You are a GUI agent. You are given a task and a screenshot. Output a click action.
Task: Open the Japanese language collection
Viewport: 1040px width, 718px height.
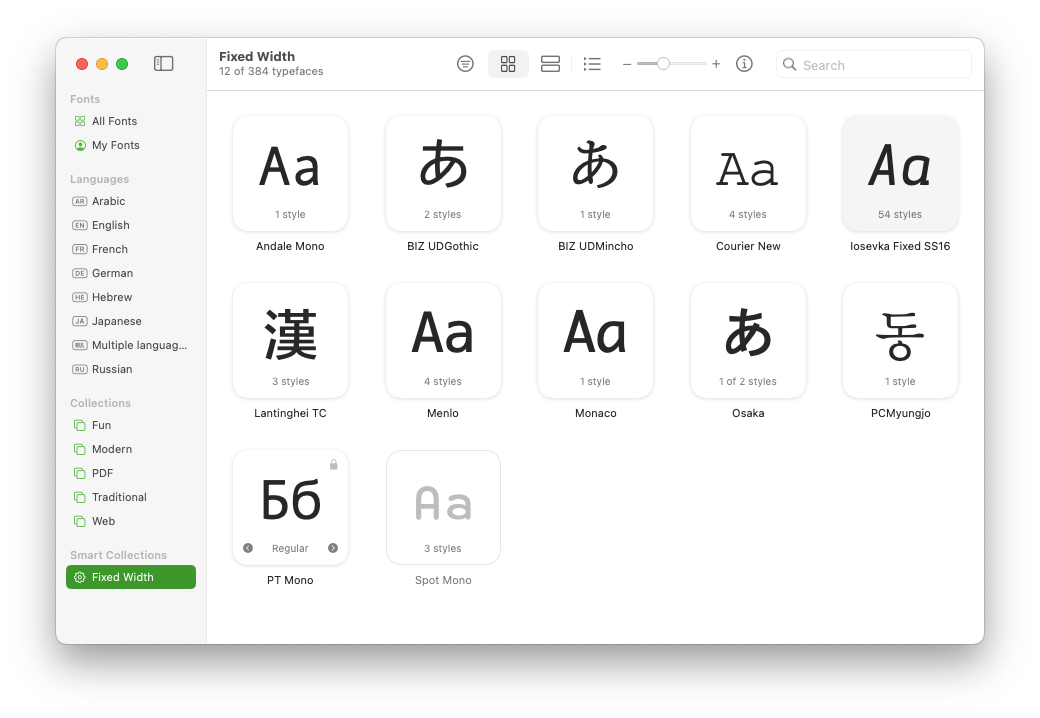pyautogui.click(x=131, y=322)
